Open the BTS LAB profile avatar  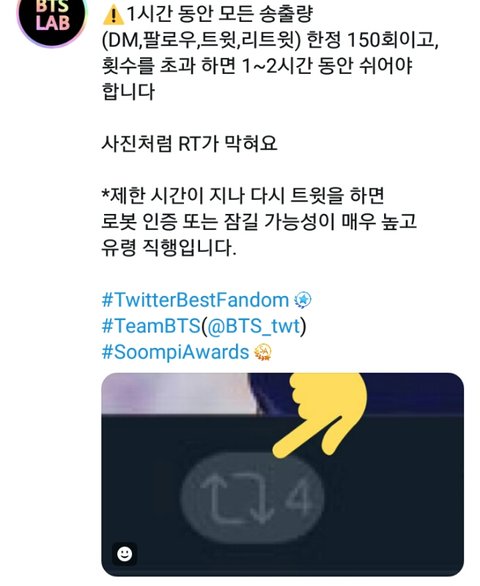(x=52, y=17)
